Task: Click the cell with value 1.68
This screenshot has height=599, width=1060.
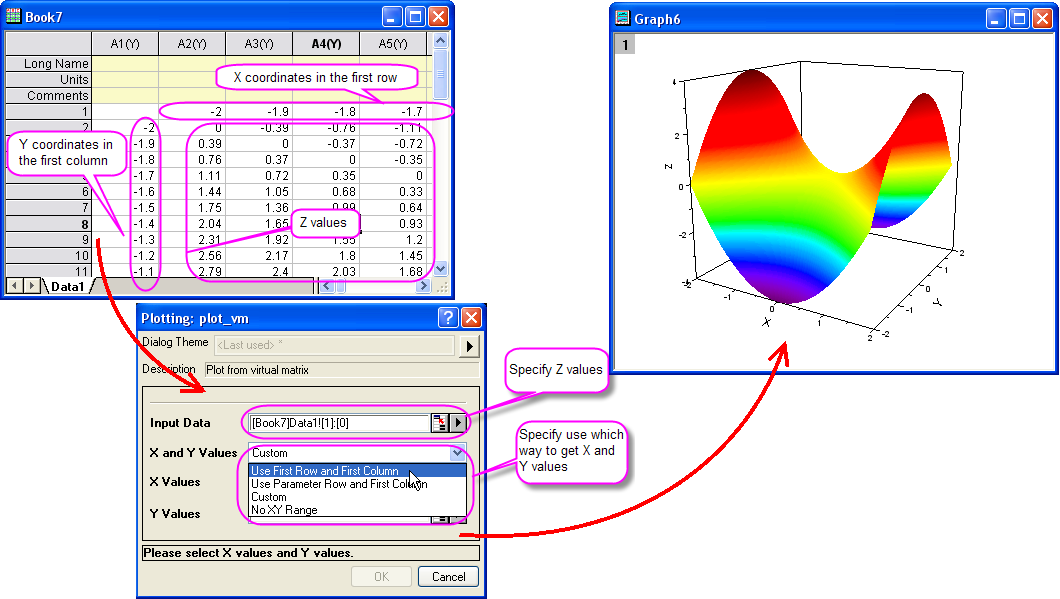Action: tap(393, 272)
